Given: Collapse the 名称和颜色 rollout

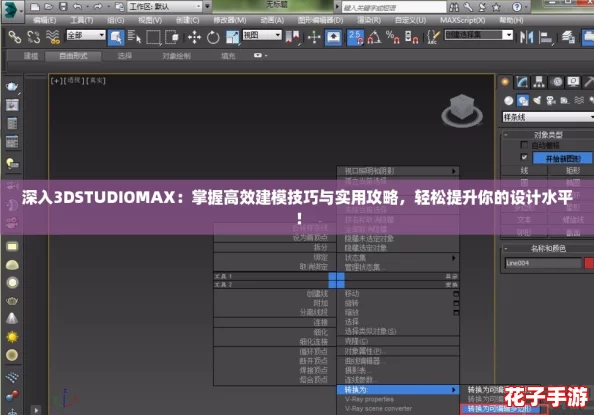Looking at the screenshot, I should pyautogui.click(x=548, y=249).
